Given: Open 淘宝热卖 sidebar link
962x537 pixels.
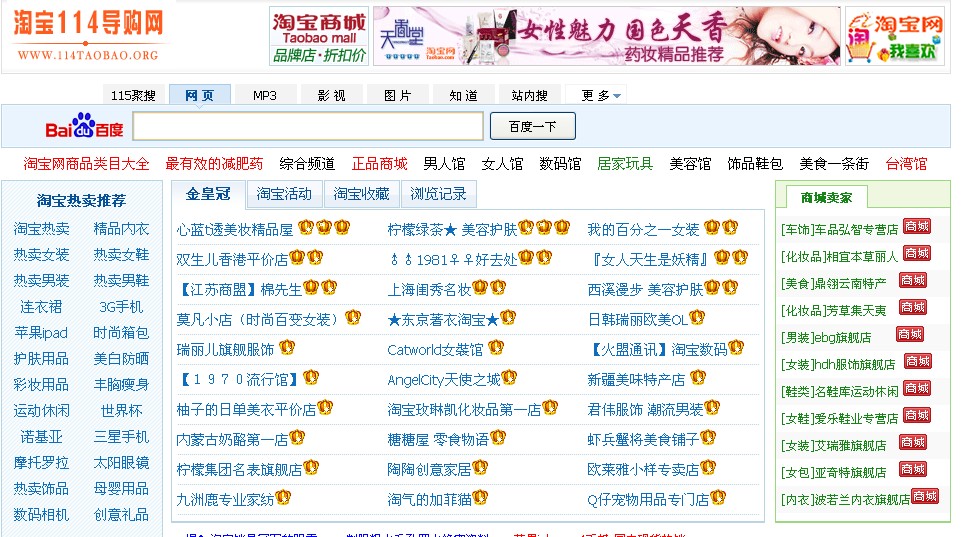Looking at the screenshot, I should pyautogui.click(x=42, y=229).
